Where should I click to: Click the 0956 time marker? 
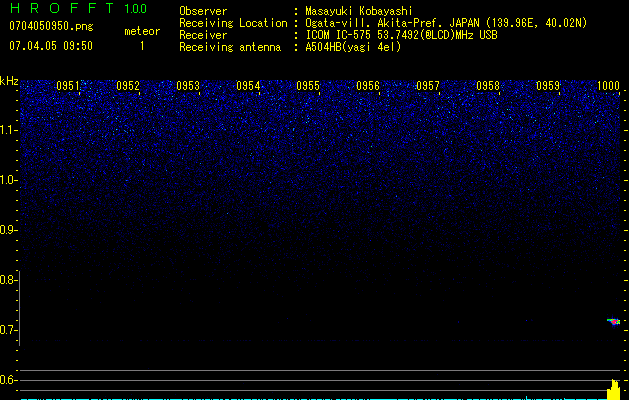368,86
